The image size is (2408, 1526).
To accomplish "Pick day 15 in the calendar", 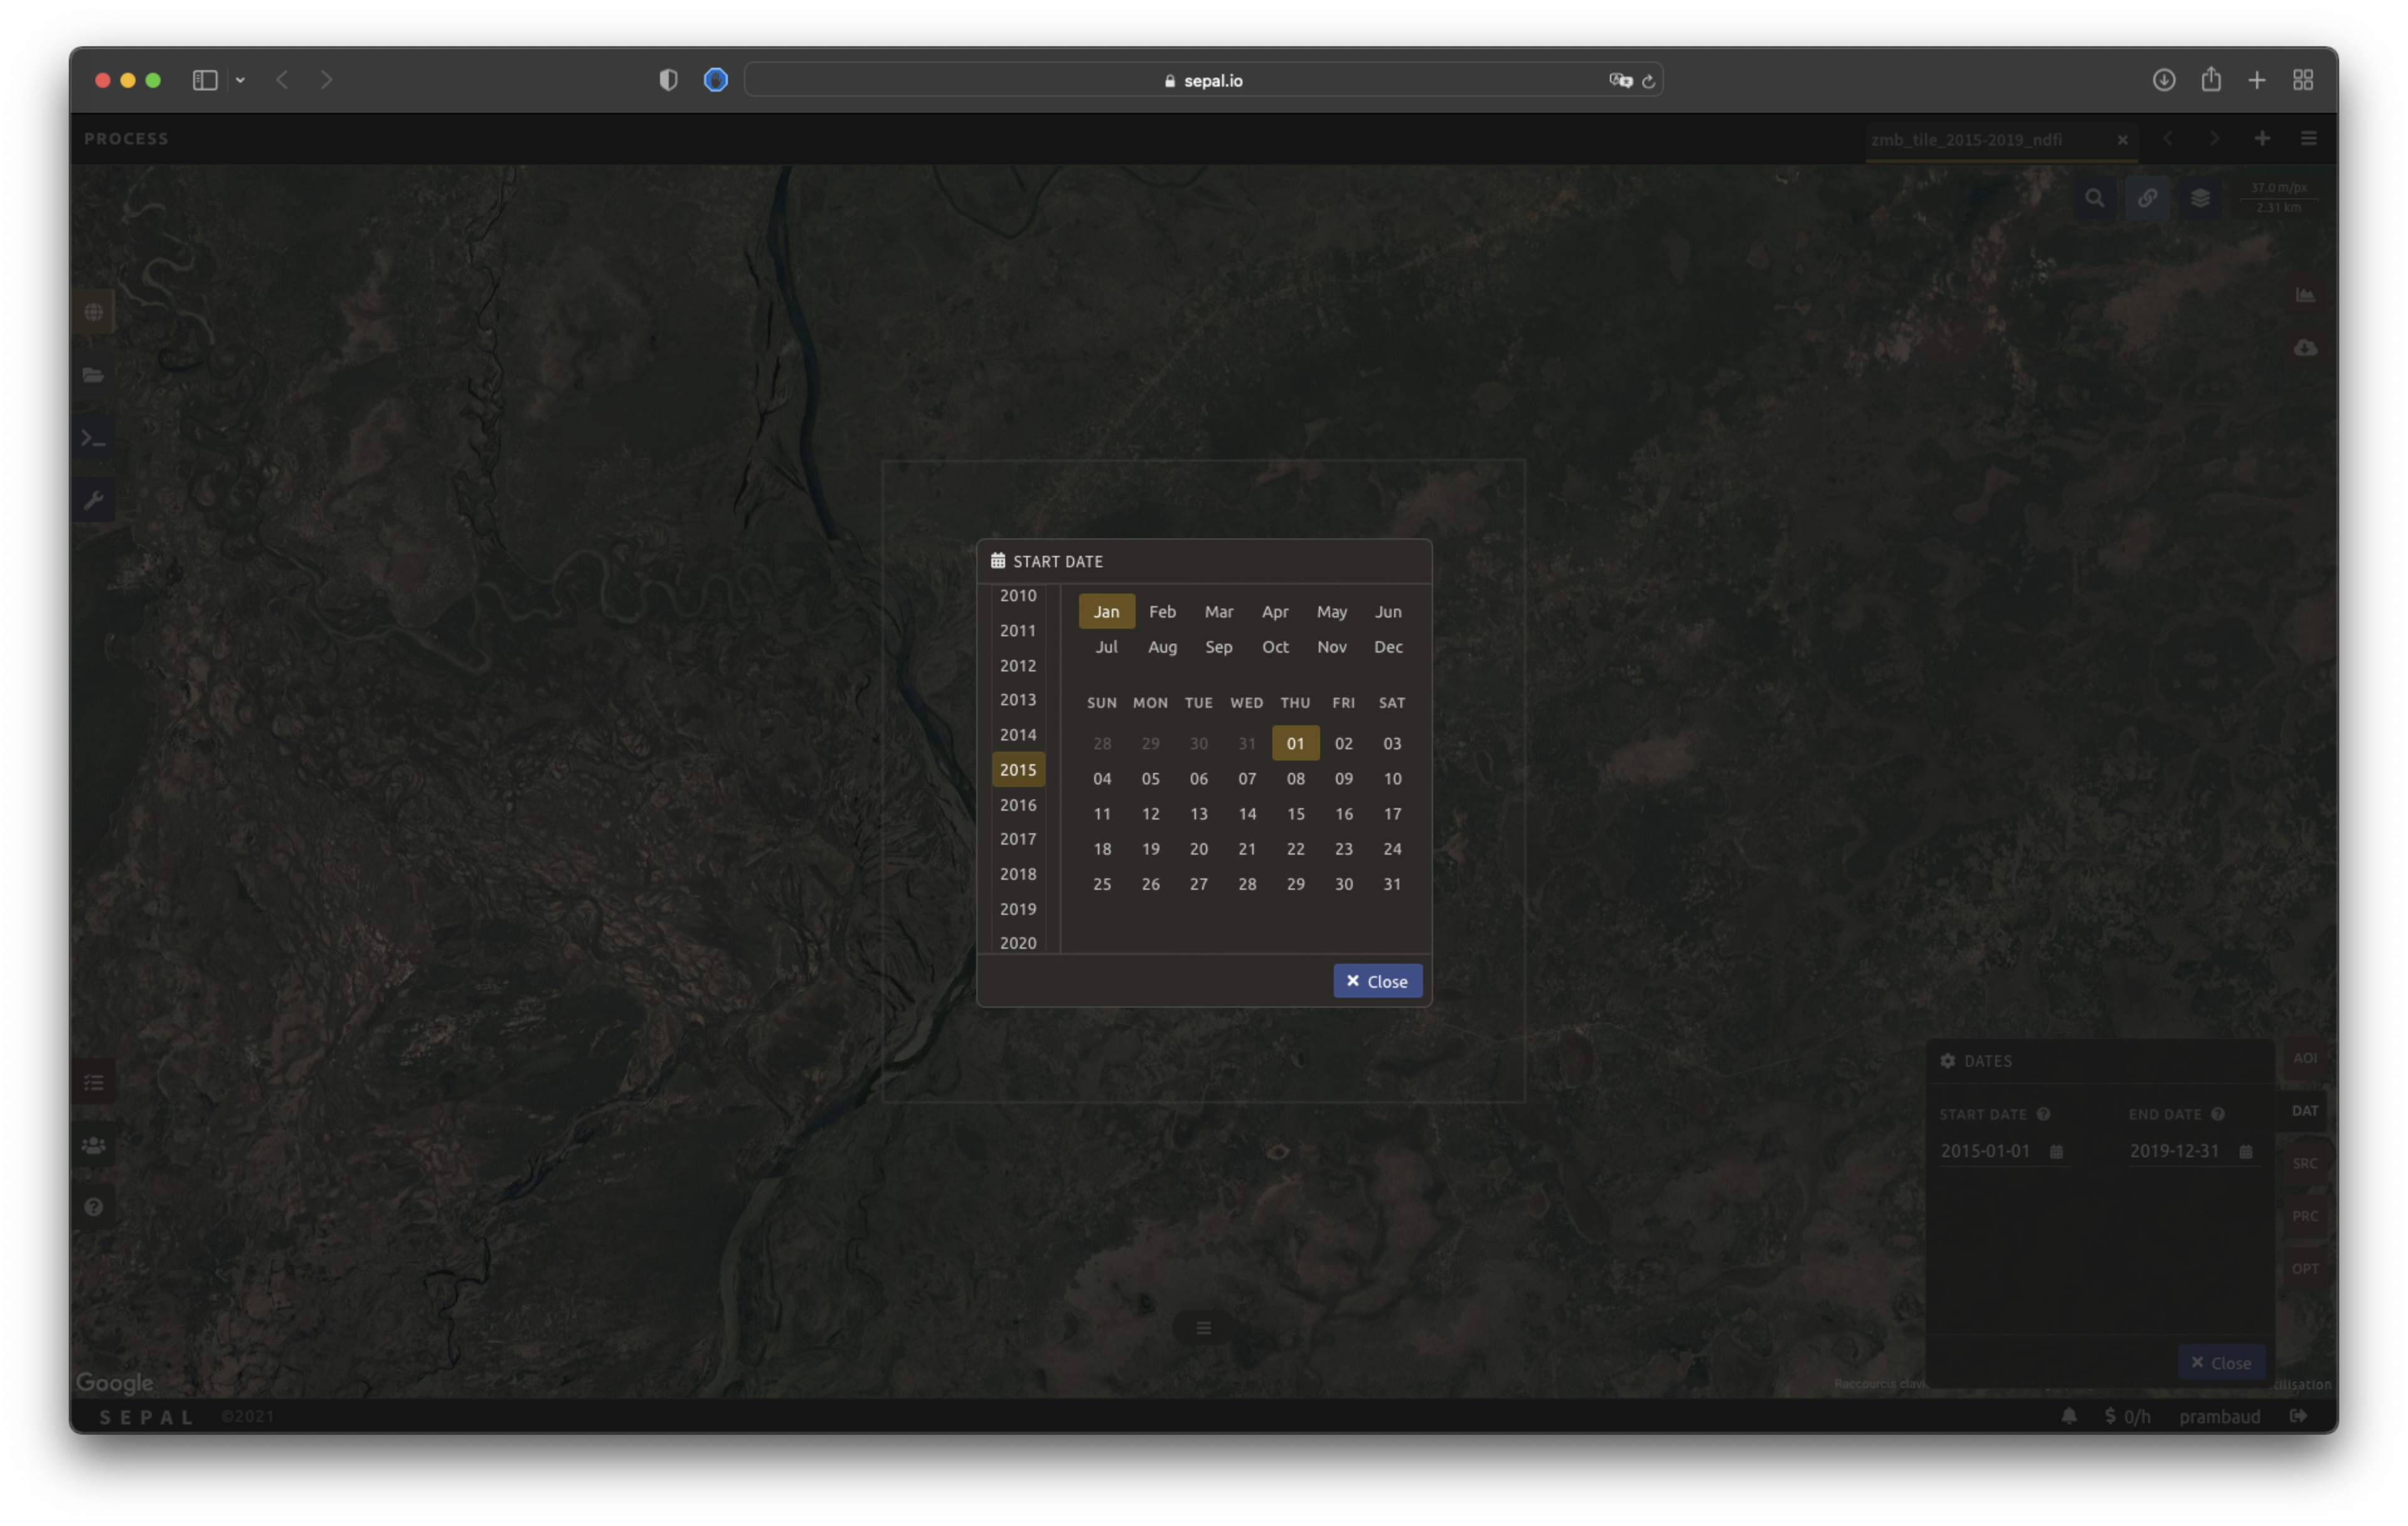I will (1295, 814).
